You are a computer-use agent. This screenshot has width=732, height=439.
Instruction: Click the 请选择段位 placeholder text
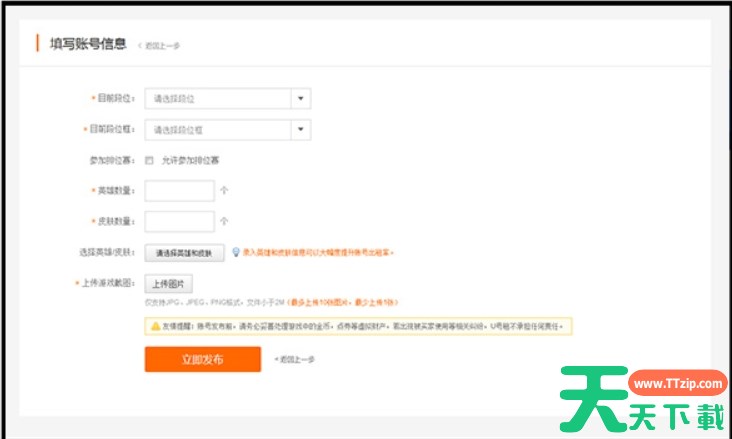click(174, 99)
